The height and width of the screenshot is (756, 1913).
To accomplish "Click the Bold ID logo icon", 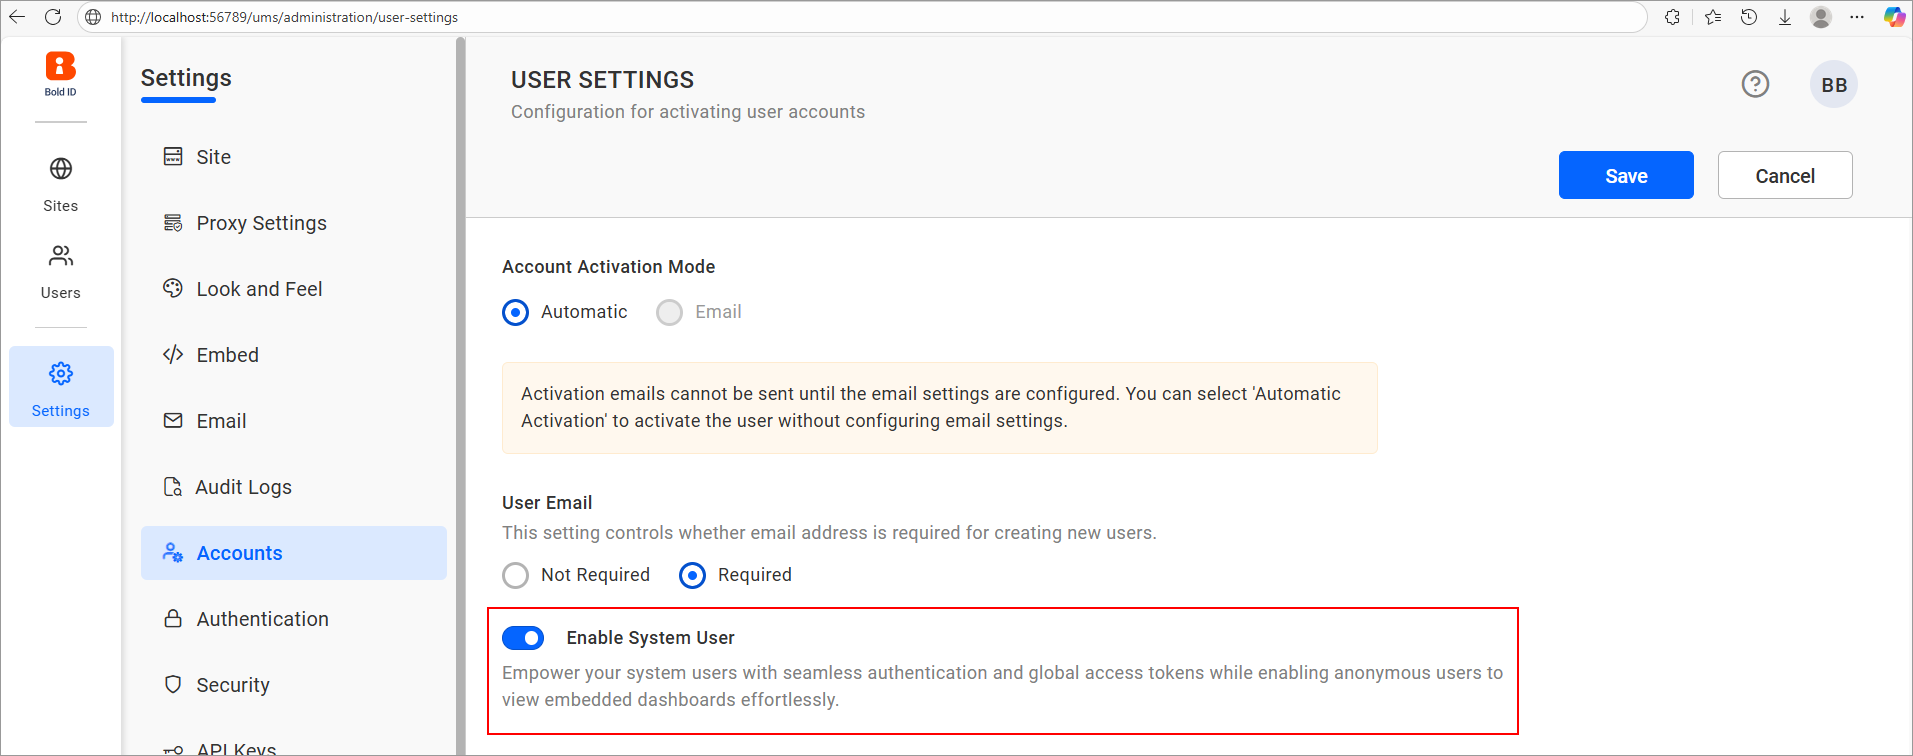I will pyautogui.click(x=60, y=67).
